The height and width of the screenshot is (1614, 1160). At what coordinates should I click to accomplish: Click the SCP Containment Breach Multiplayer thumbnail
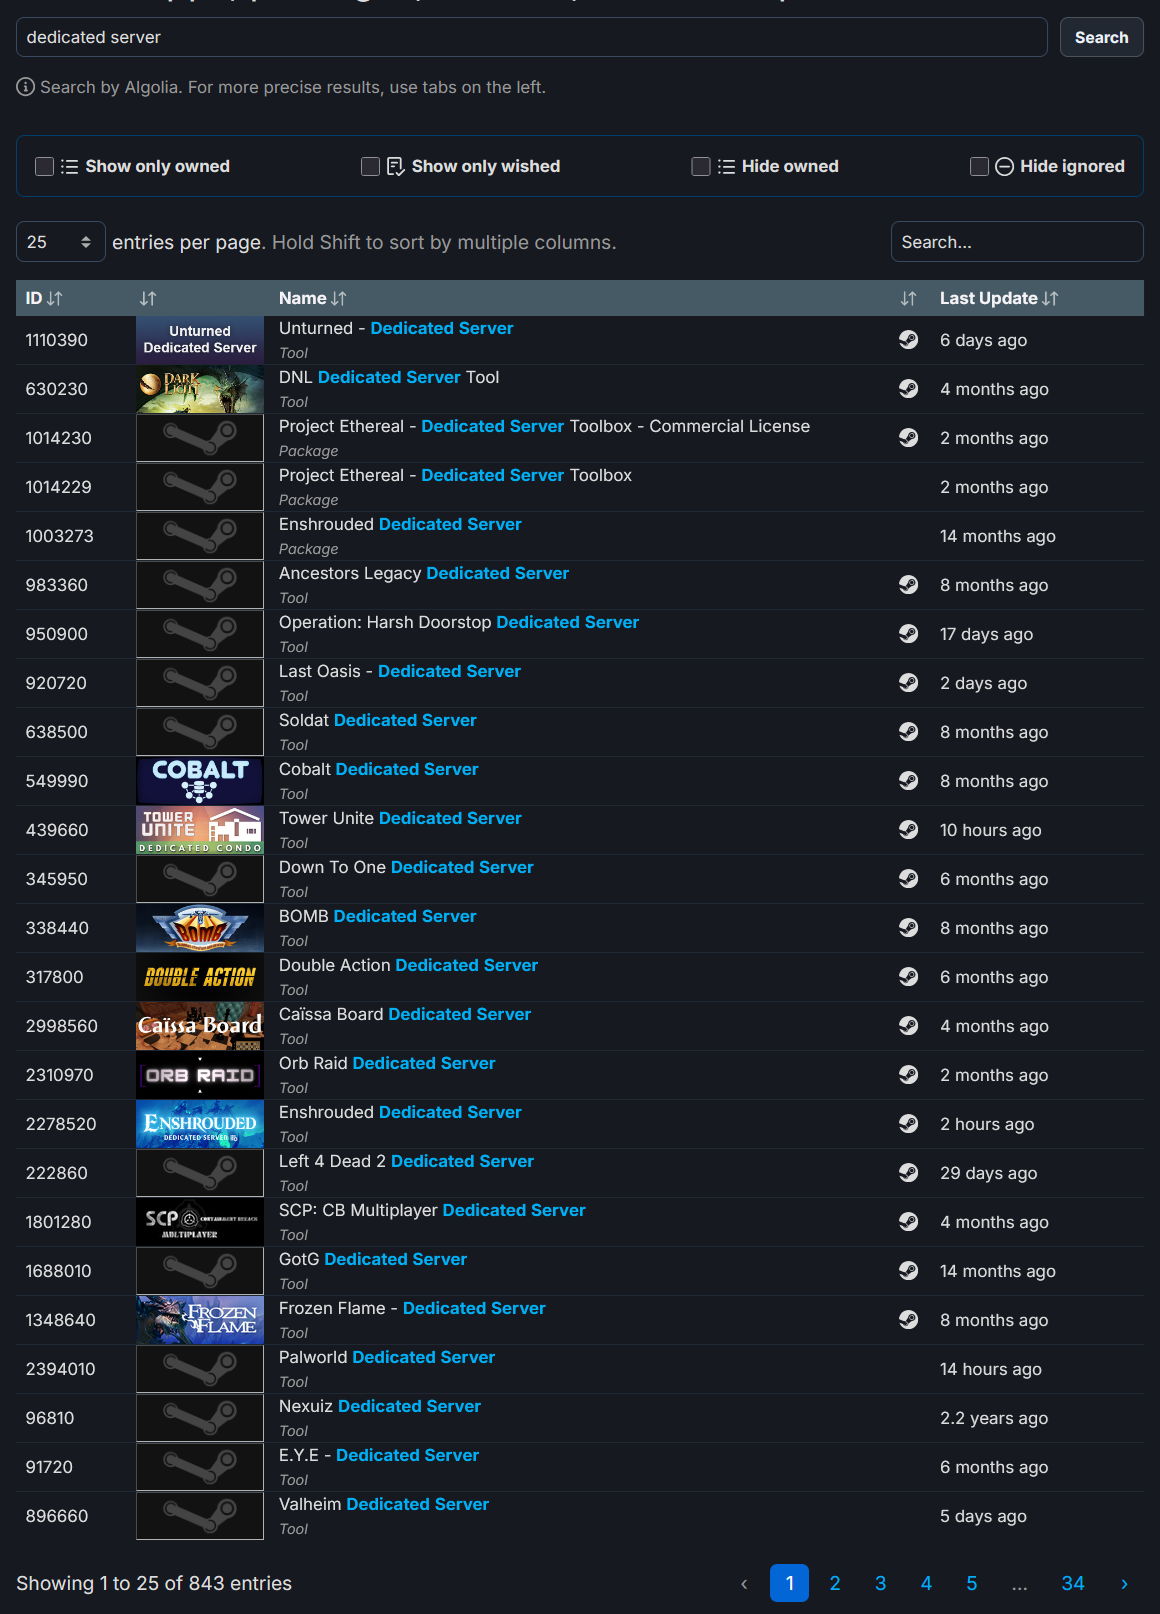click(x=200, y=1222)
